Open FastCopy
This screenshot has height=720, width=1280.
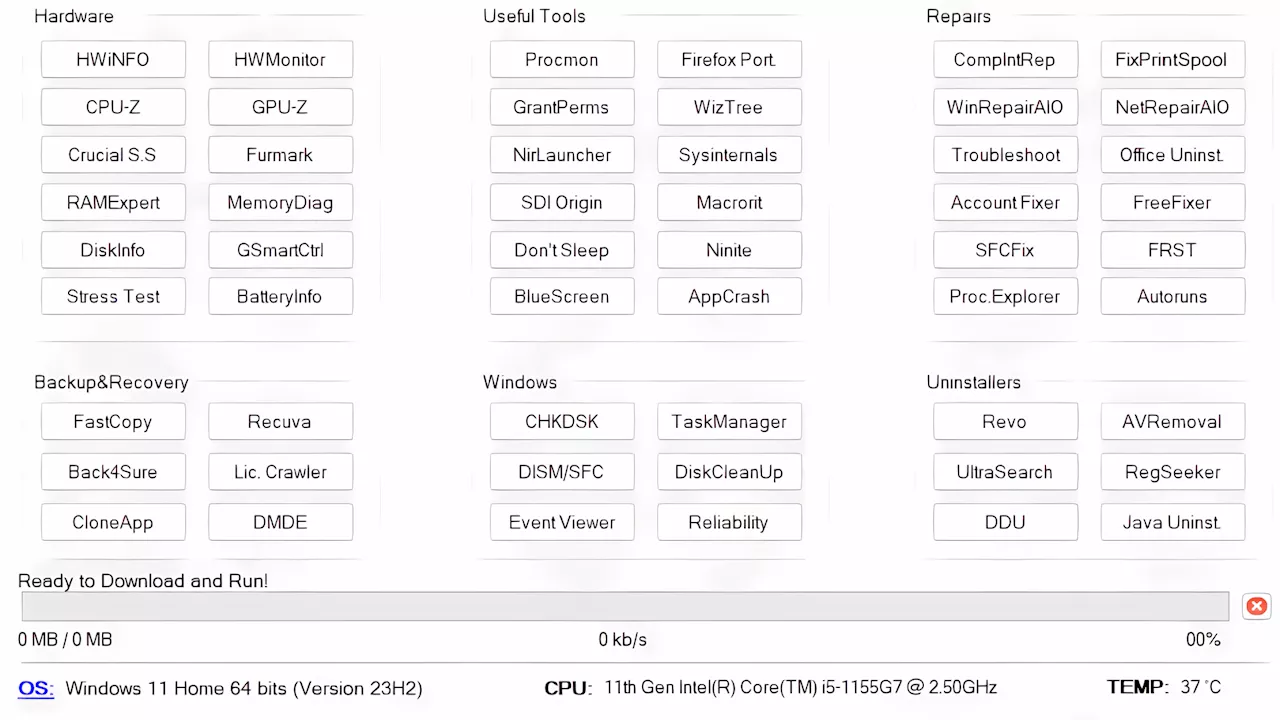tap(113, 421)
